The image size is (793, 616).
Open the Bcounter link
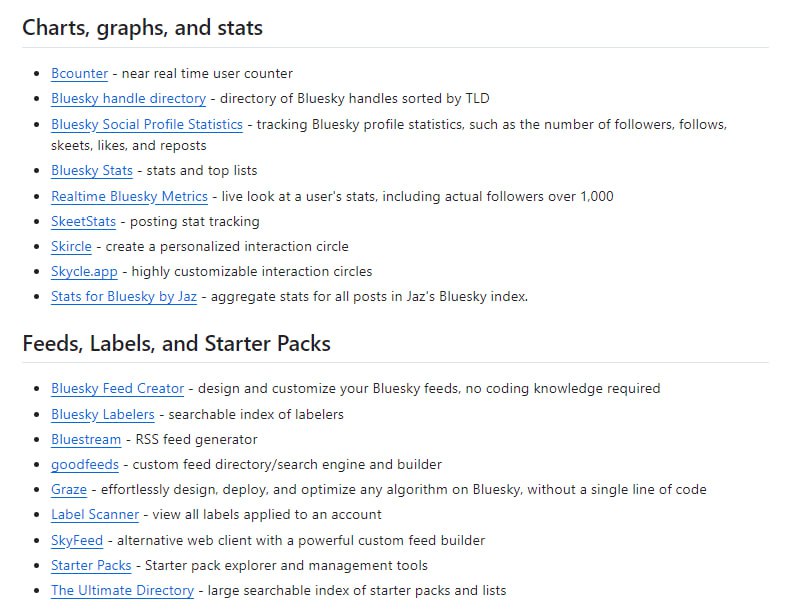click(x=81, y=73)
